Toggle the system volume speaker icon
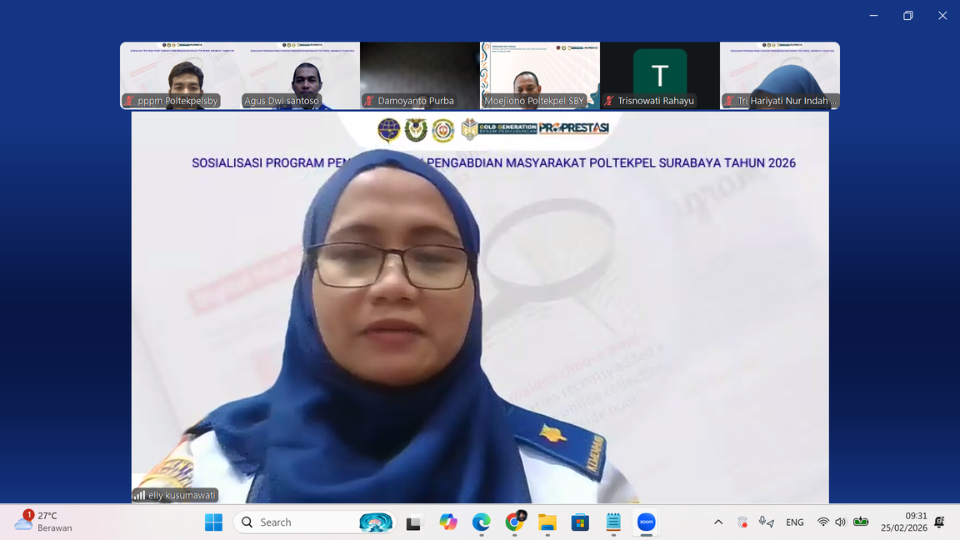 (840, 522)
